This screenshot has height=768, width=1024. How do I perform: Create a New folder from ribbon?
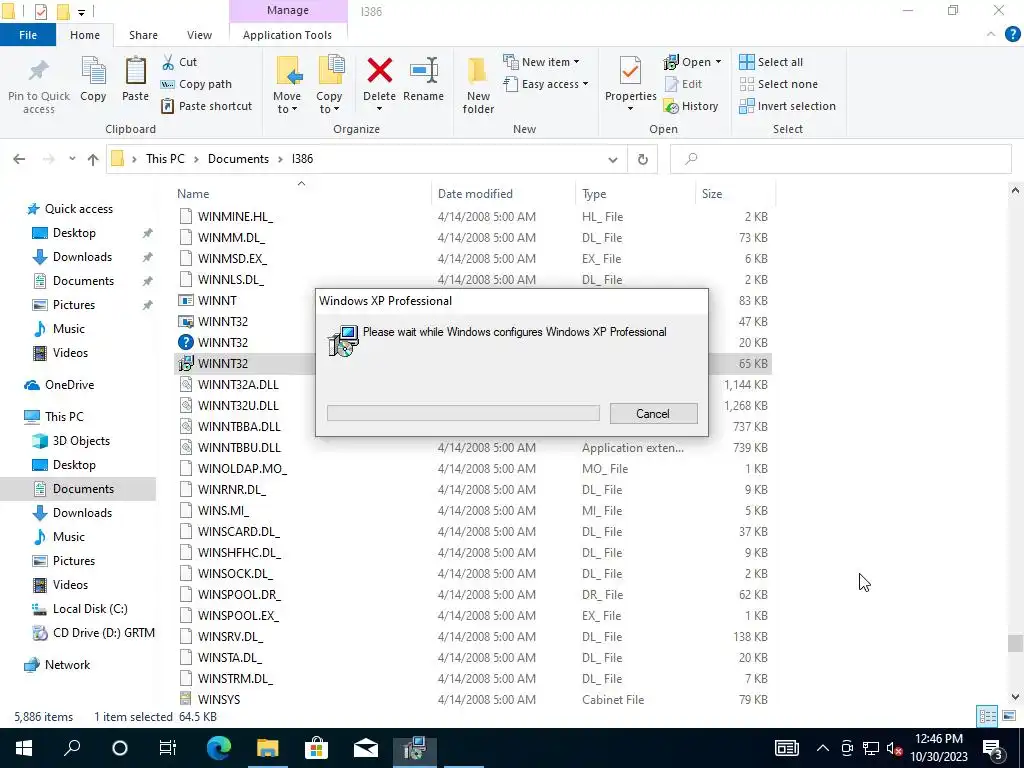(478, 85)
